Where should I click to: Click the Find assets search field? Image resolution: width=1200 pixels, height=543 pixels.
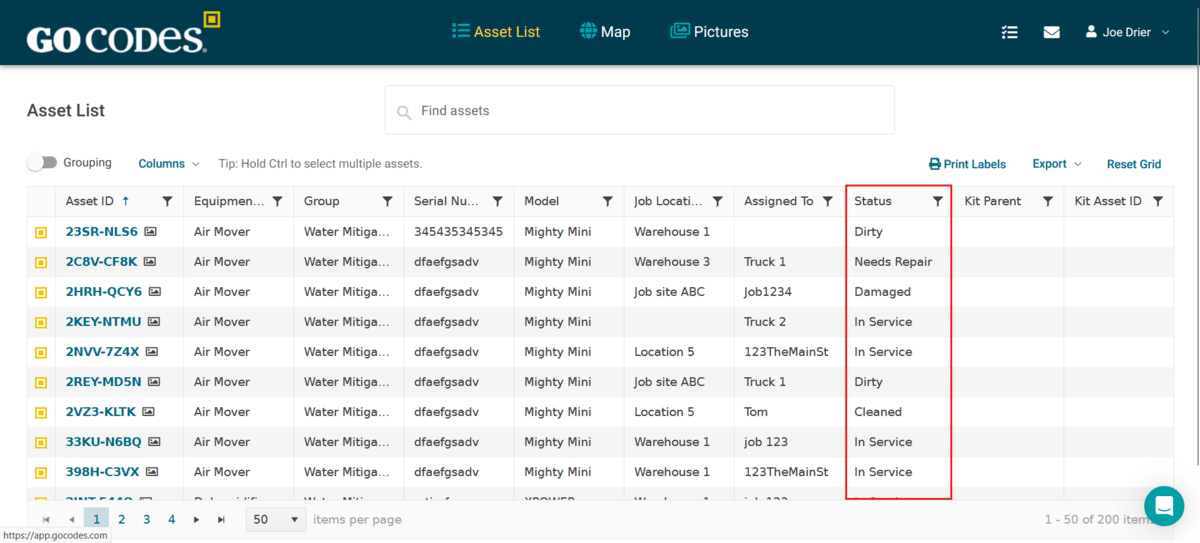click(x=640, y=110)
